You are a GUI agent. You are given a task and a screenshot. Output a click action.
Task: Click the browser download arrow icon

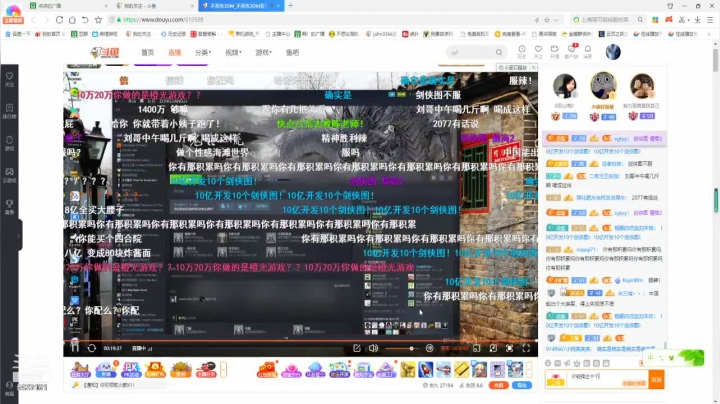coord(698,20)
